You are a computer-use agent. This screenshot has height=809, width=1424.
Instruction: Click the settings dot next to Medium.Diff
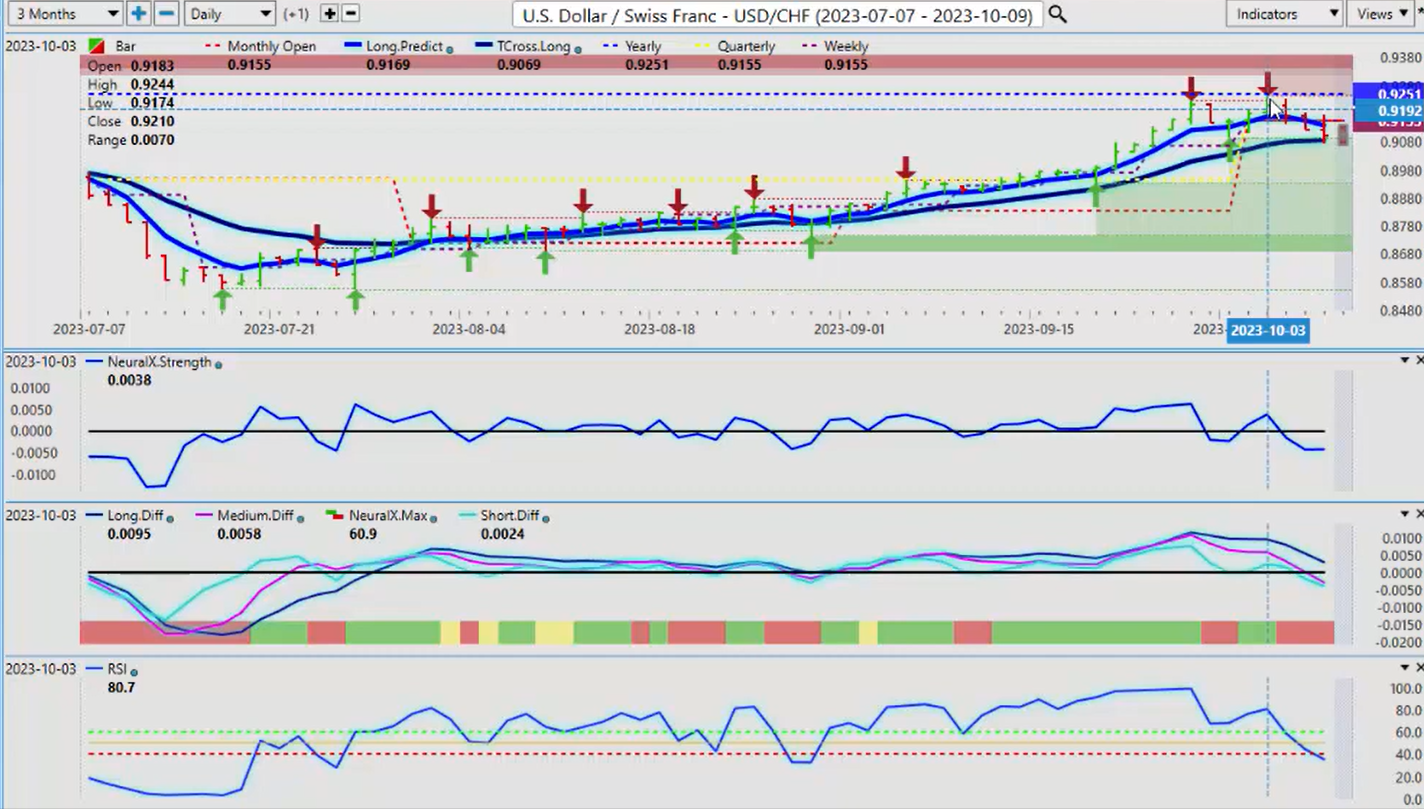301,517
